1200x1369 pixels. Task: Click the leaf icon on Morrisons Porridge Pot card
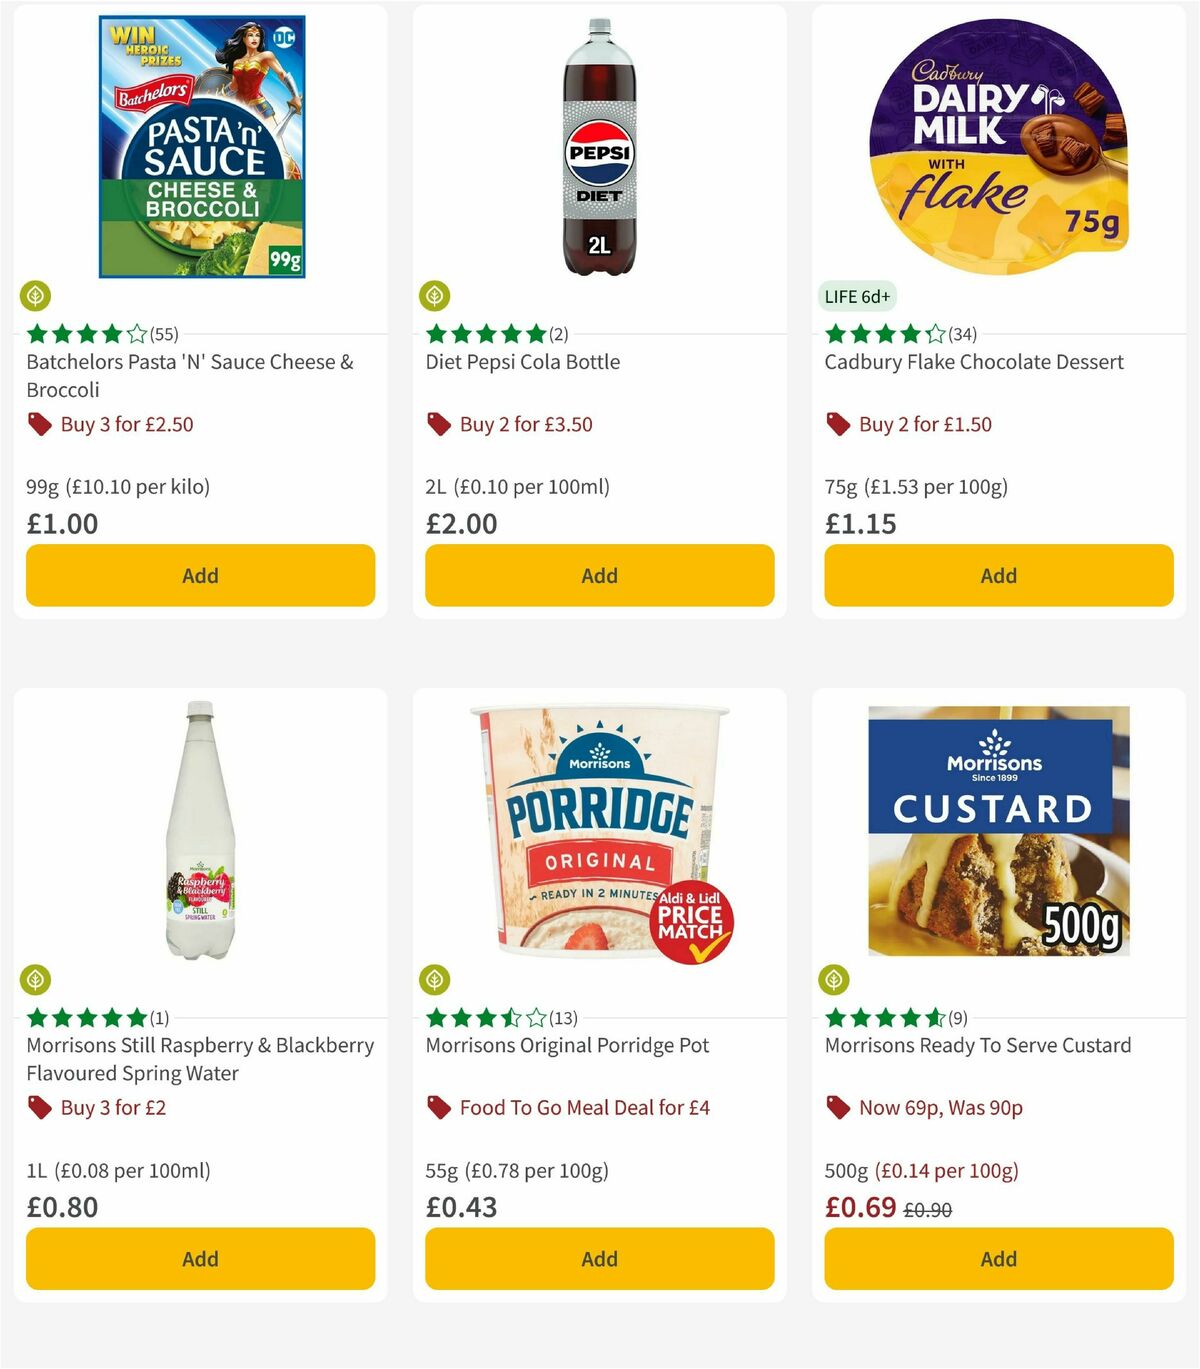433,978
